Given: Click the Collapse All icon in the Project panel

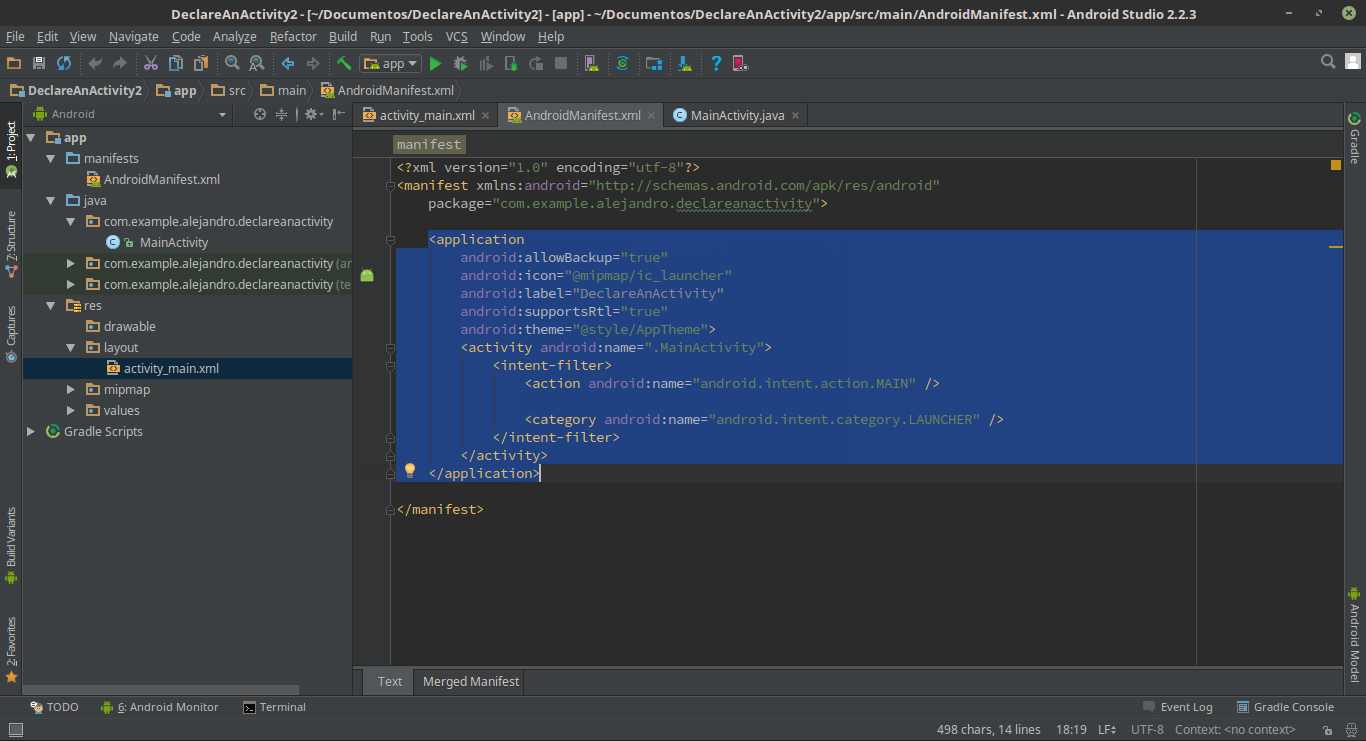Looking at the screenshot, I should (281, 114).
